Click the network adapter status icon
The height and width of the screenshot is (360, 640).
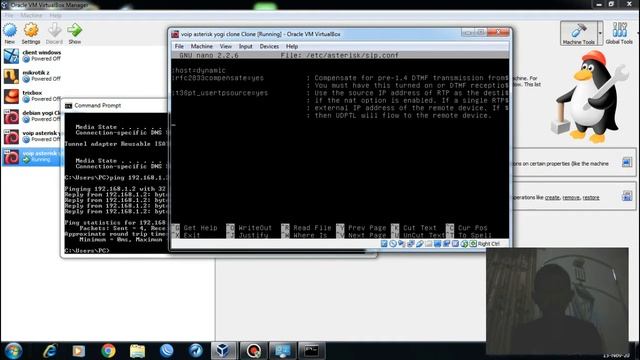pos(411,244)
